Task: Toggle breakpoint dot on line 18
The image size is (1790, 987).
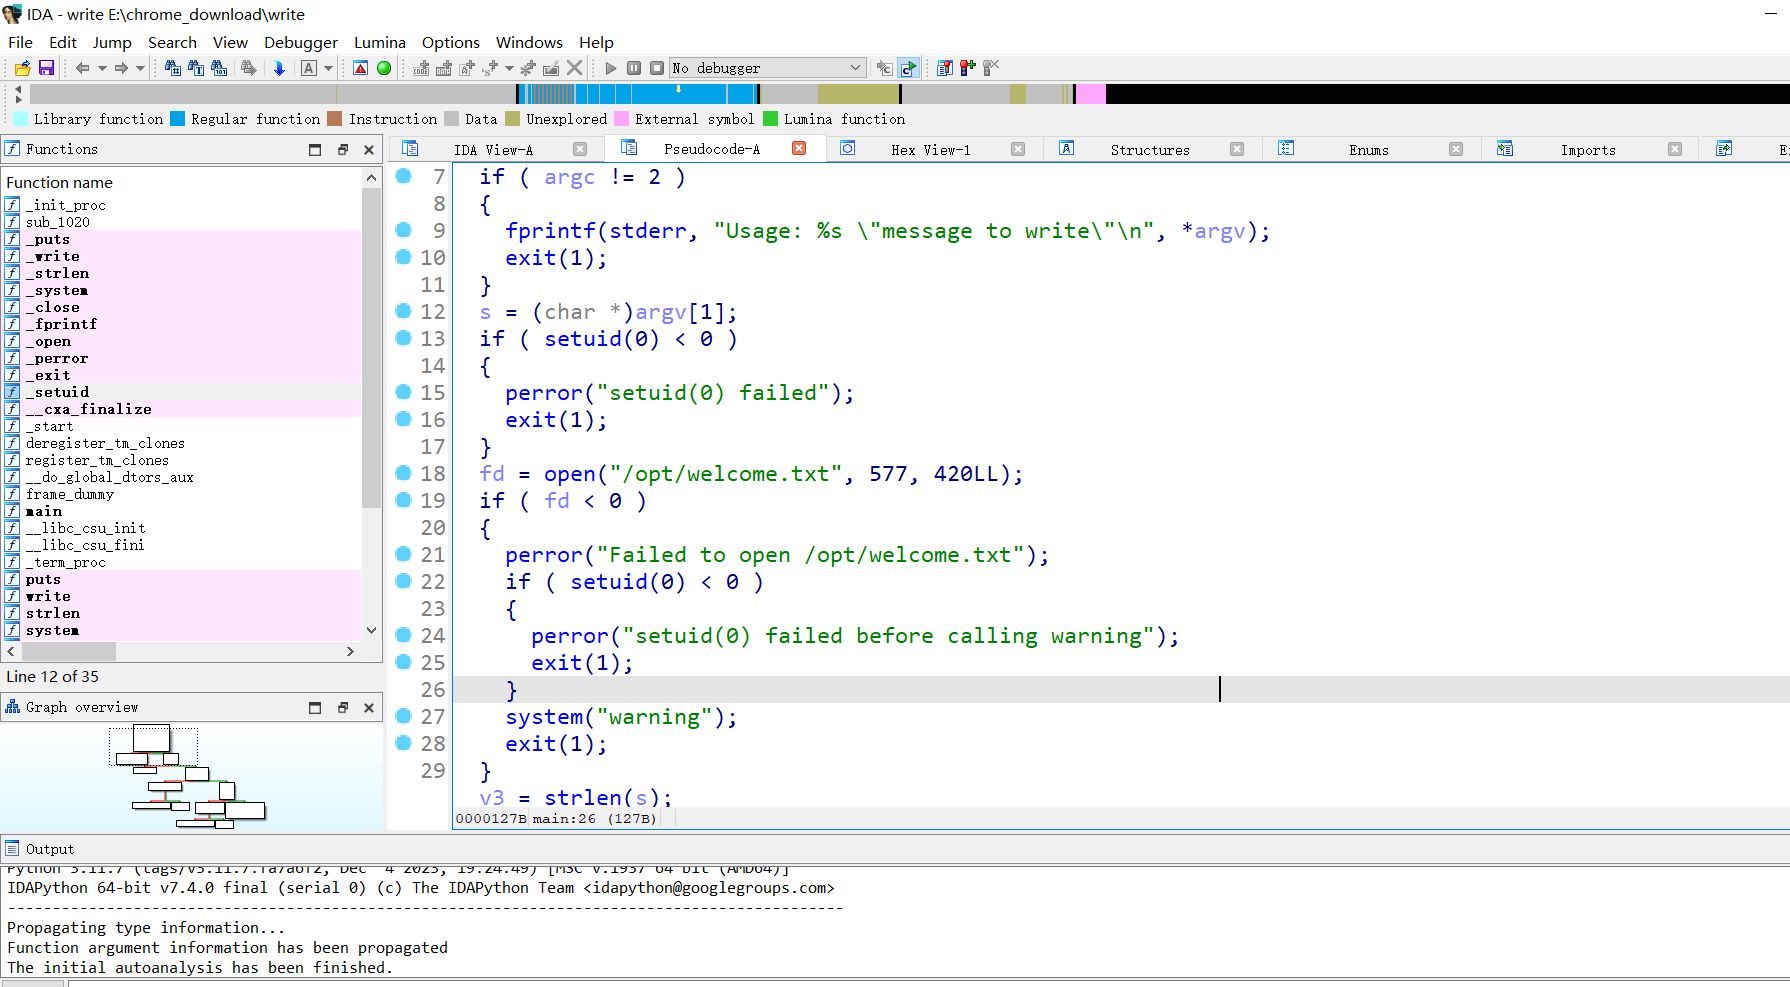Action: click(404, 473)
